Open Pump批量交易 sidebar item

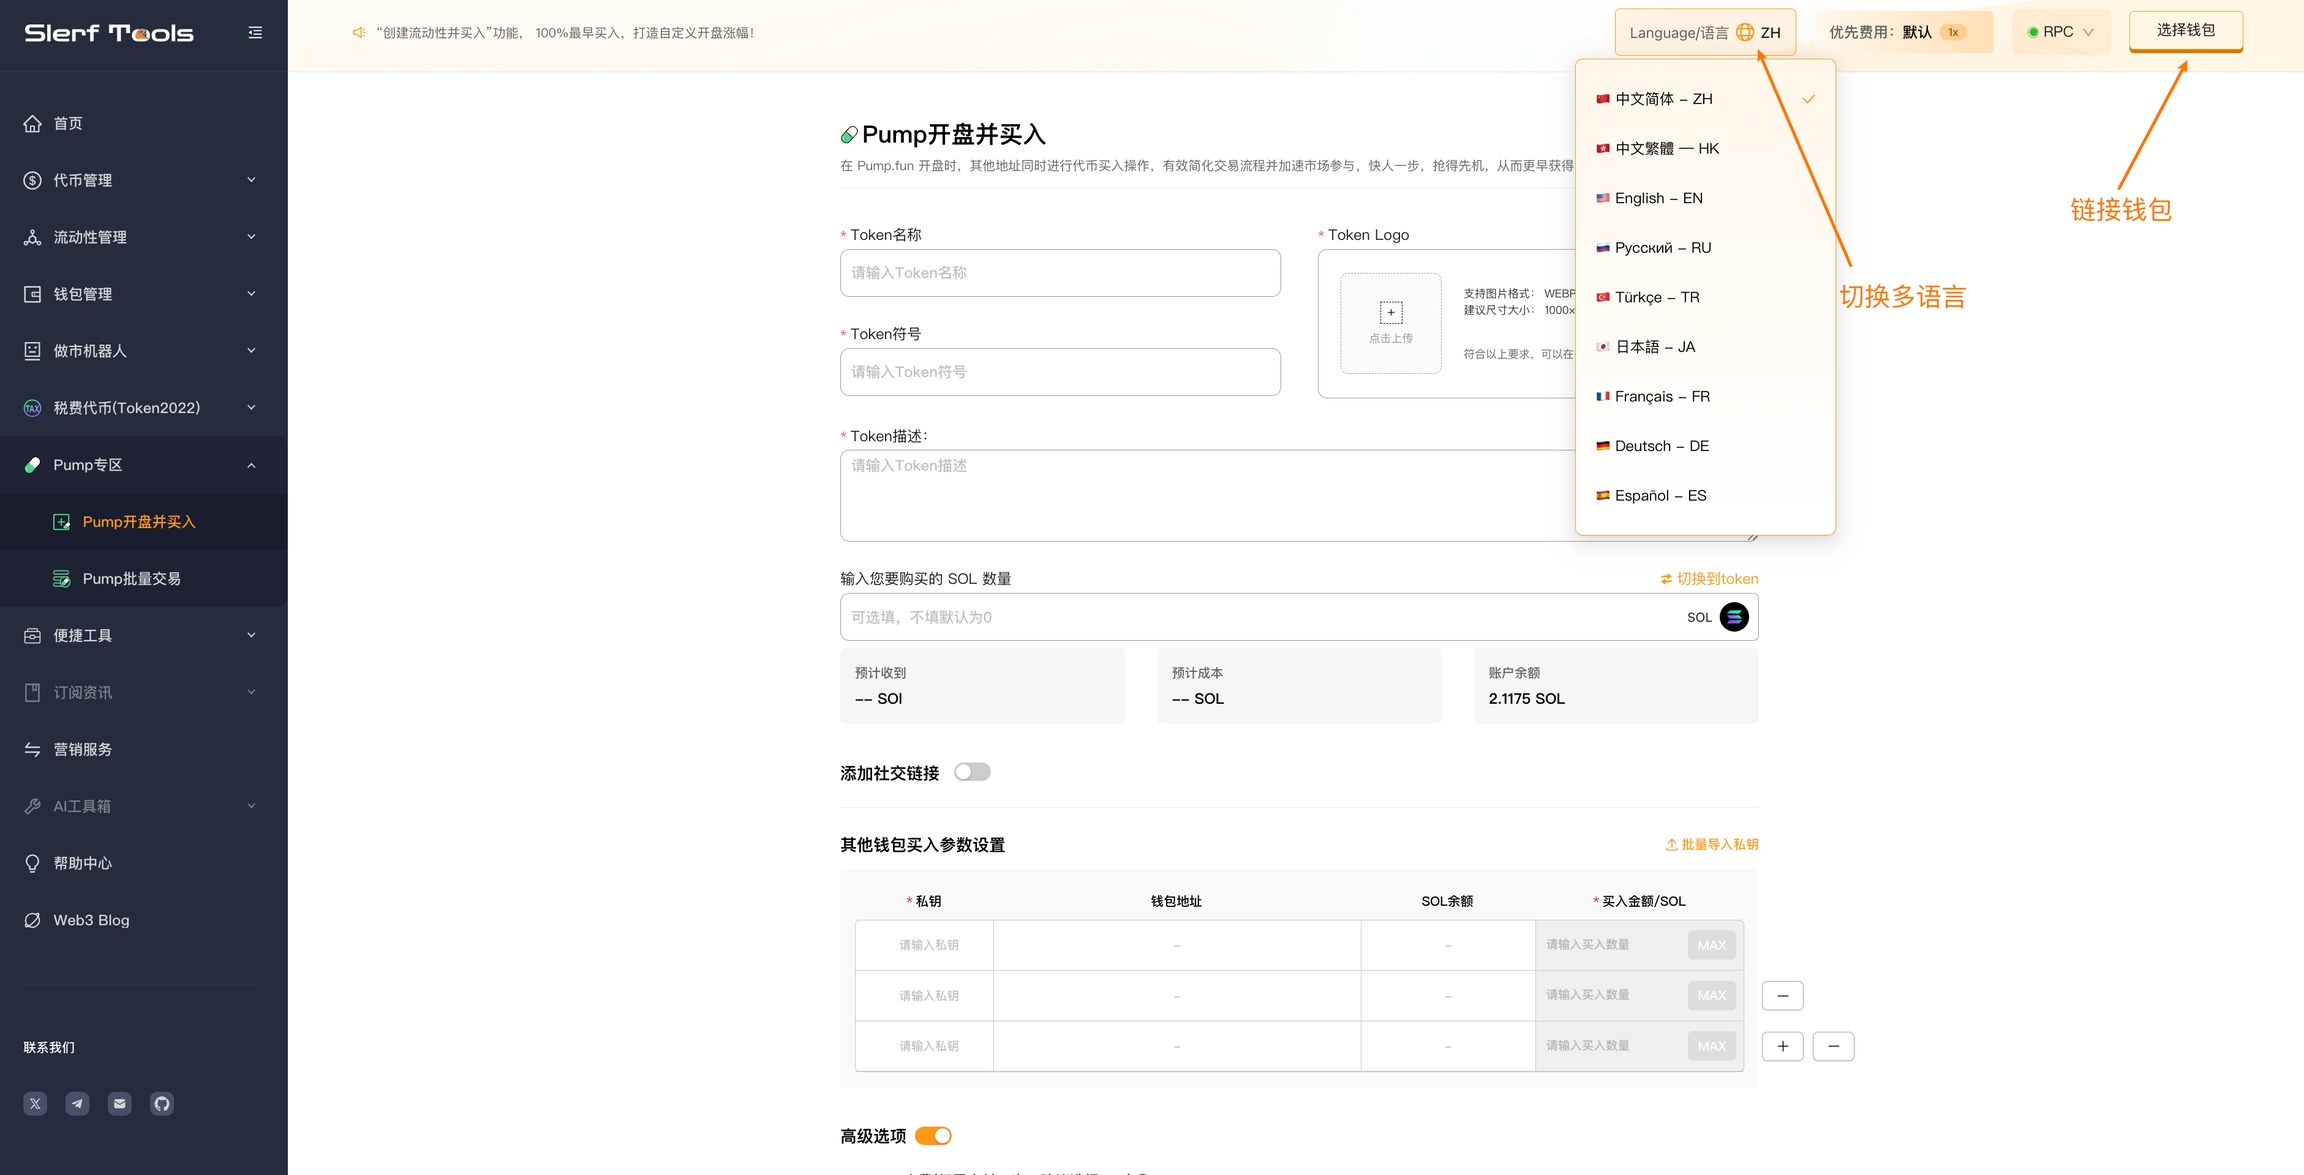[131, 579]
